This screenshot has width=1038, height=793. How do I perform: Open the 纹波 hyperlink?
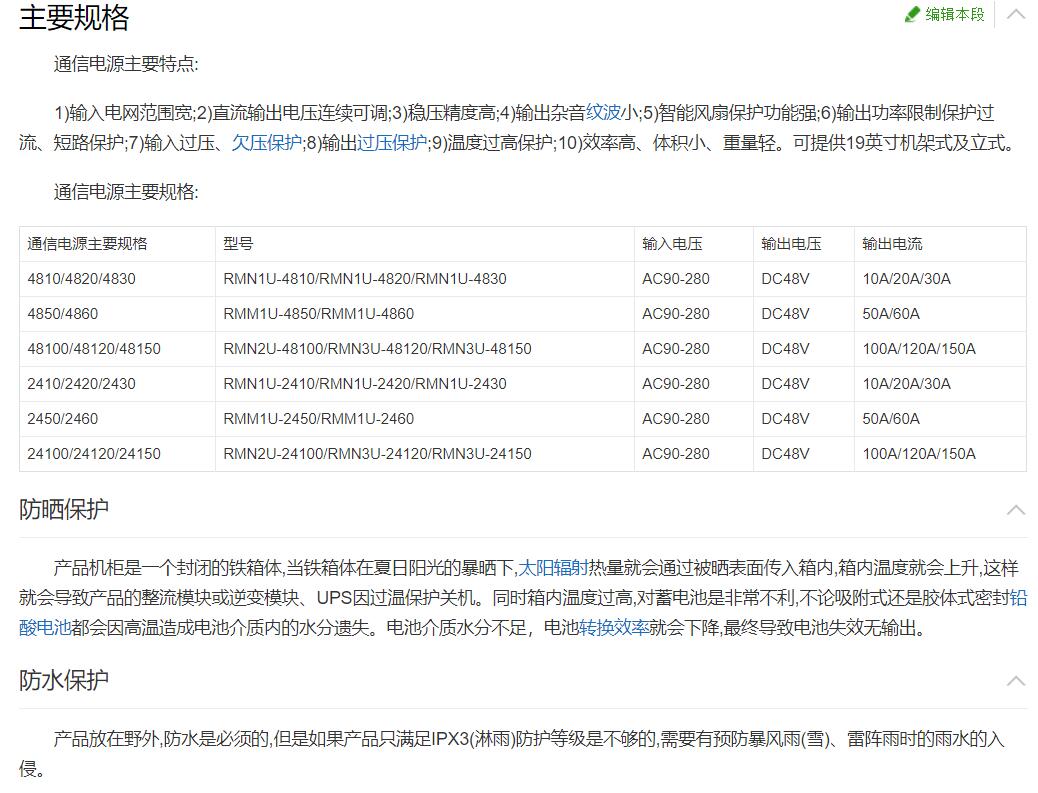[603, 113]
